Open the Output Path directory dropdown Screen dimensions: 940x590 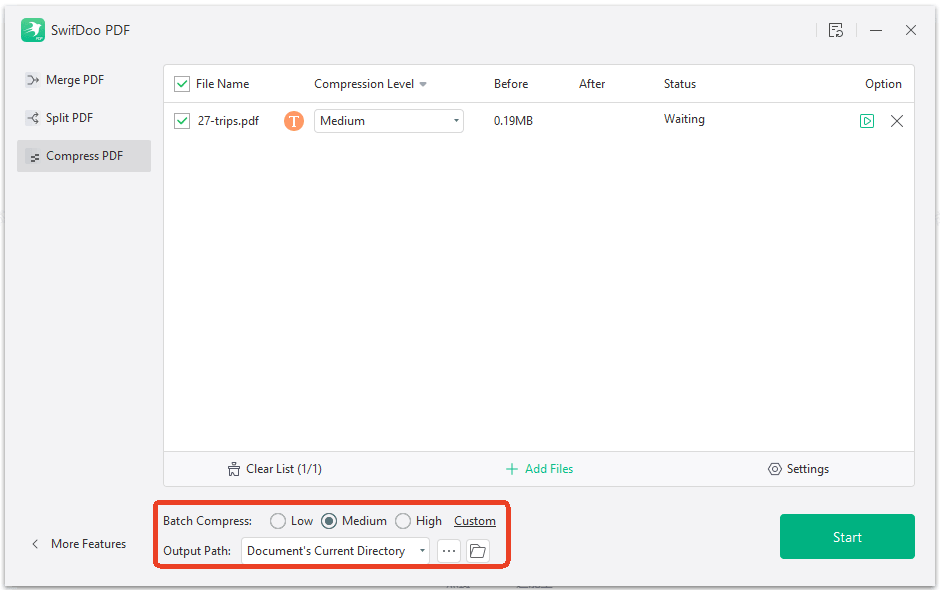coord(335,550)
